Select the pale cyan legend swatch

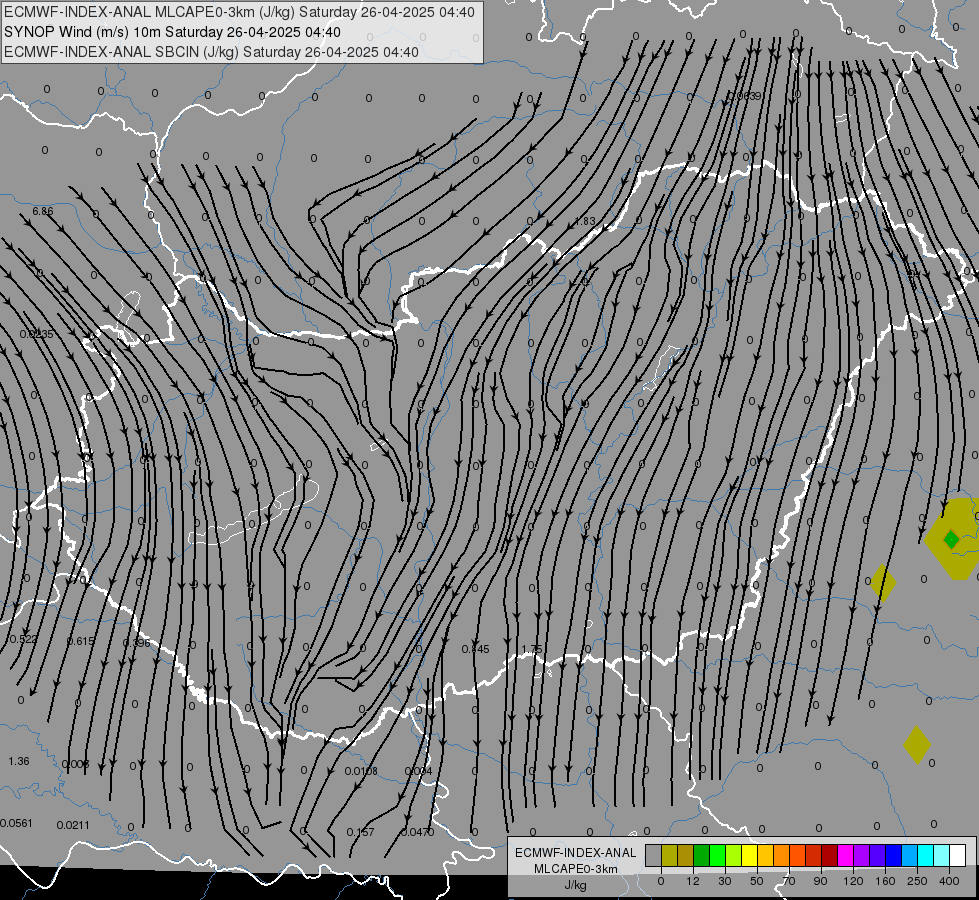[x=942, y=855]
